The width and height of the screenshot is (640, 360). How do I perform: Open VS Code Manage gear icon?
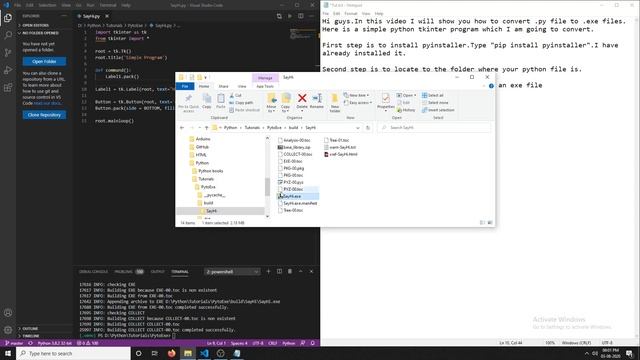(8, 330)
